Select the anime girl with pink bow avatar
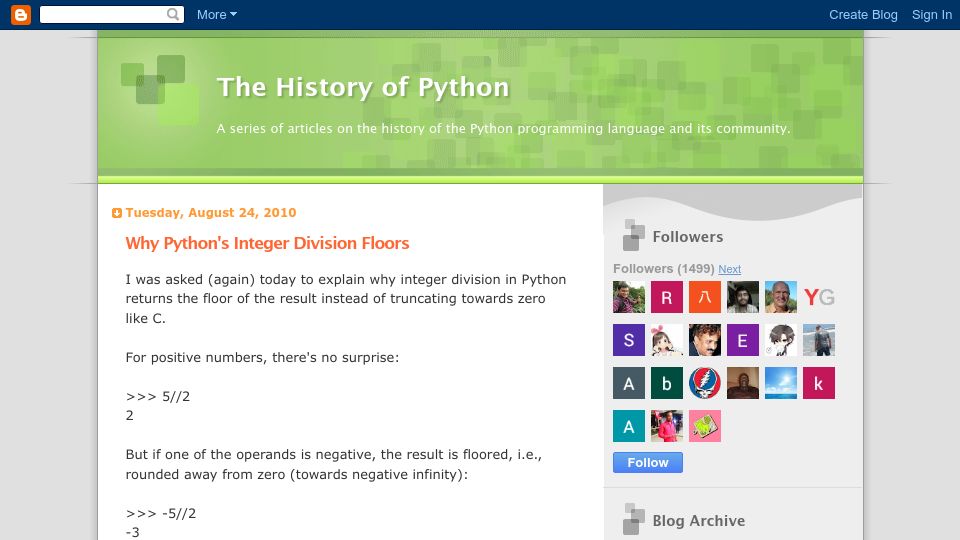The height and width of the screenshot is (540, 960). 667,340
